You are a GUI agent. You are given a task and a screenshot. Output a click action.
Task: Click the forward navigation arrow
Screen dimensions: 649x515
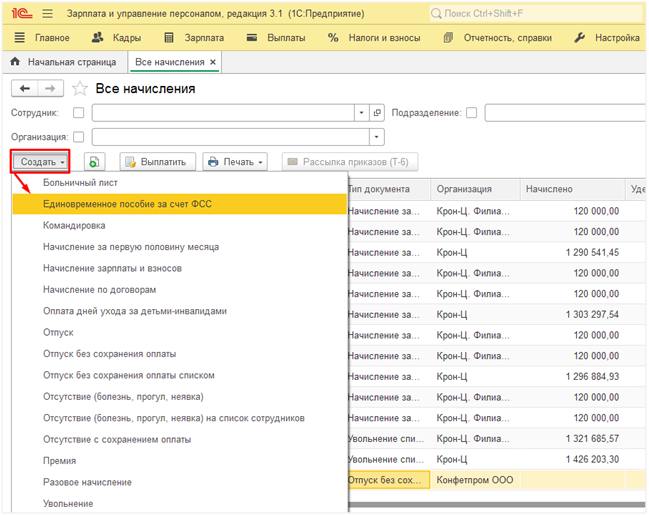pyautogui.click(x=51, y=89)
